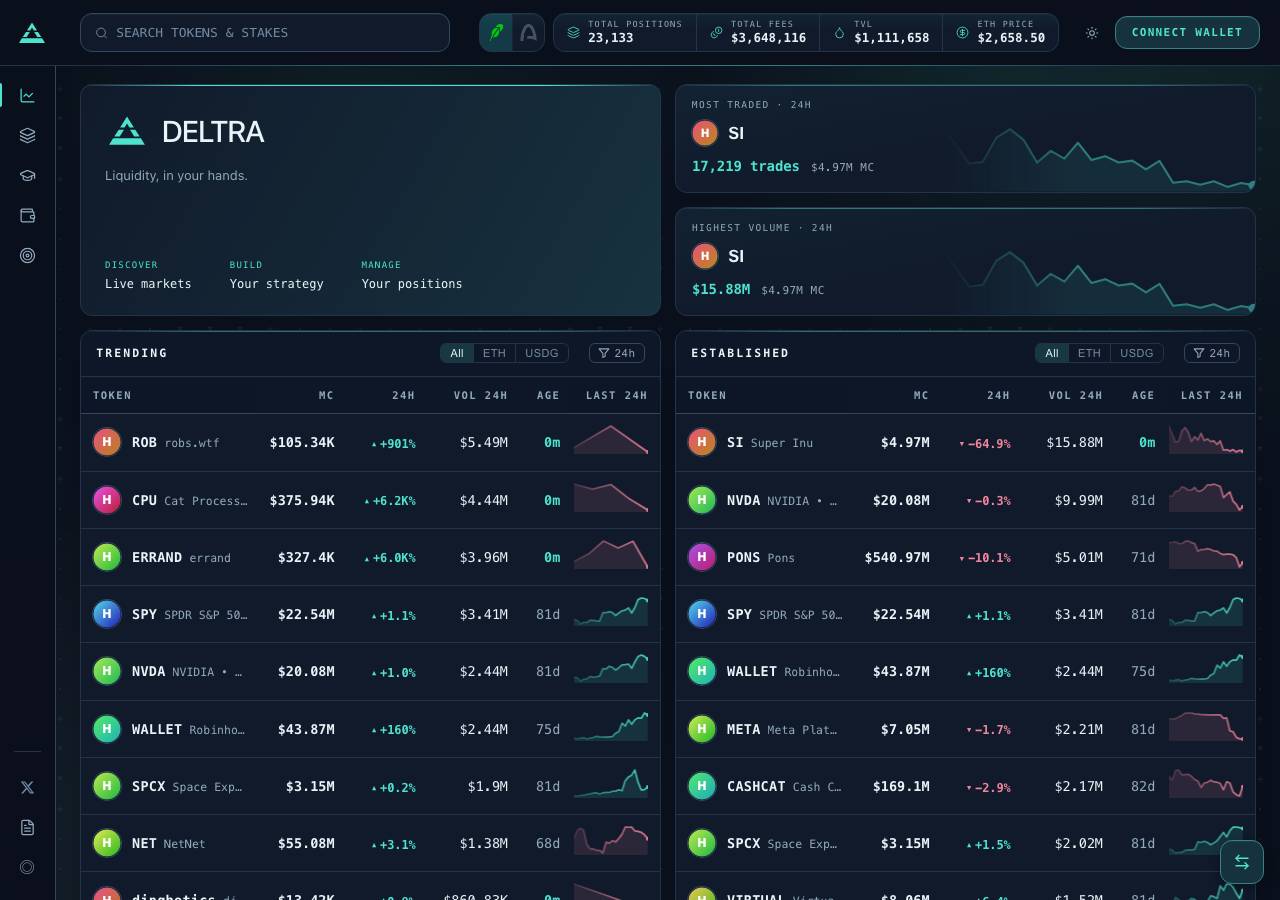This screenshot has width=1280, height=900.
Task: Click the ERRAND token avatar in Trending
Action: coord(107,557)
